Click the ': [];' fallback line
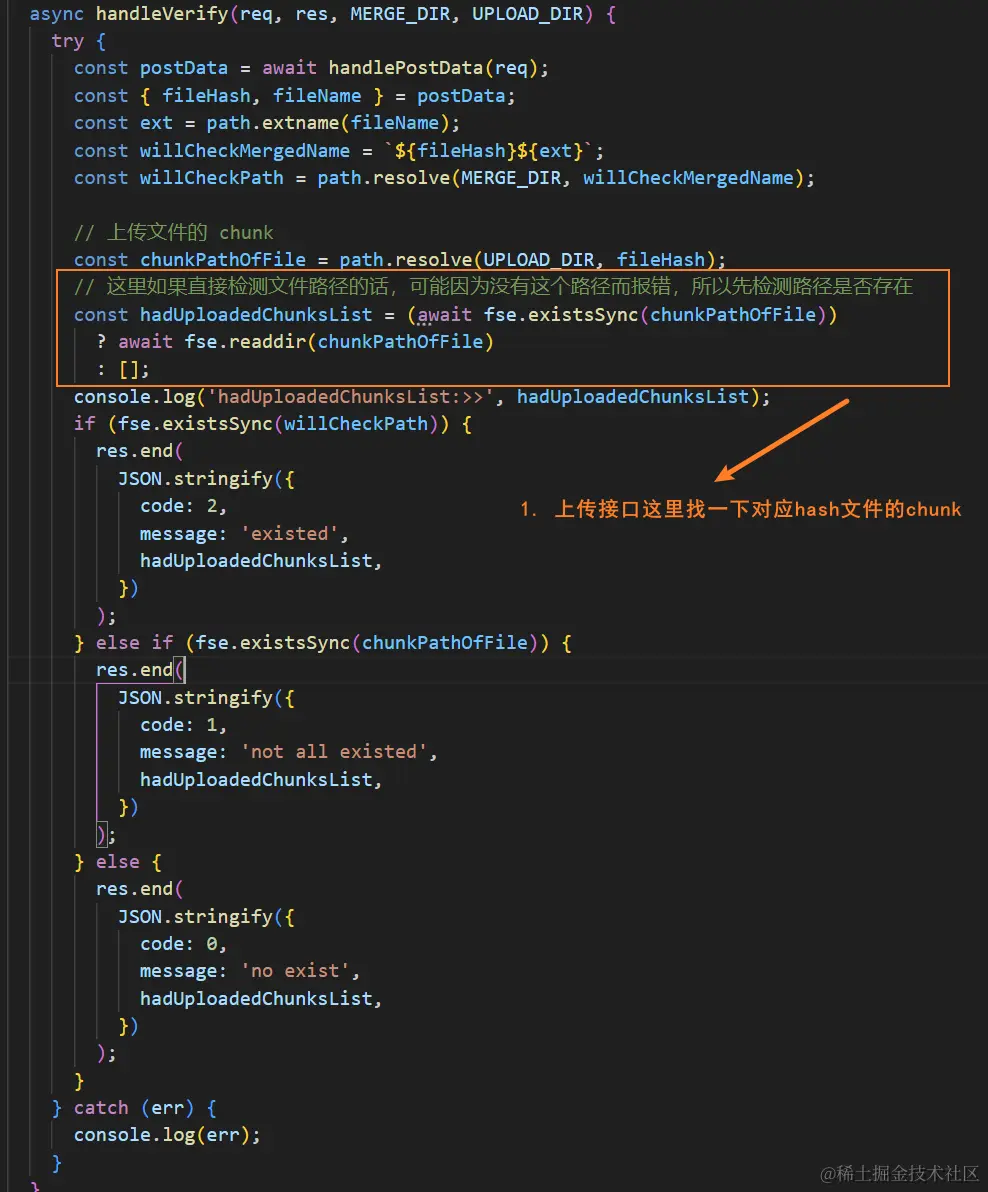This screenshot has height=1192, width=988. coord(123,369)
